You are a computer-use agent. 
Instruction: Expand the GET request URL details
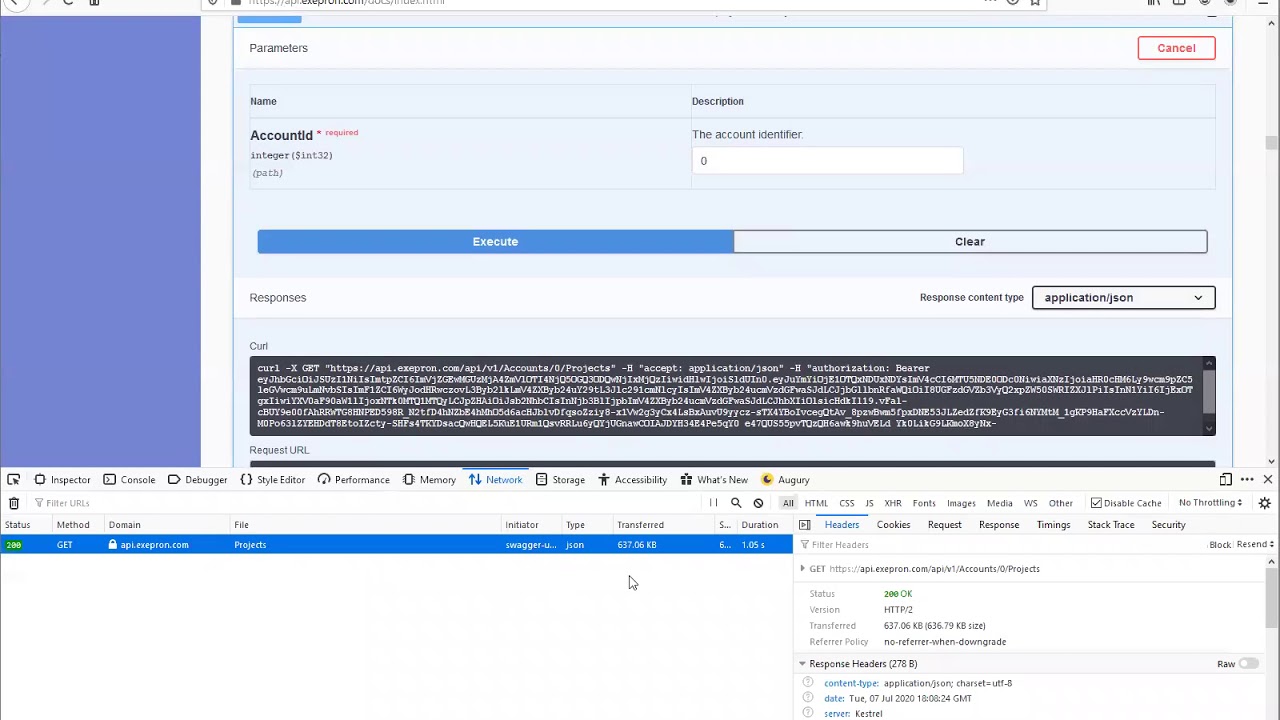[x=802, y=569]
